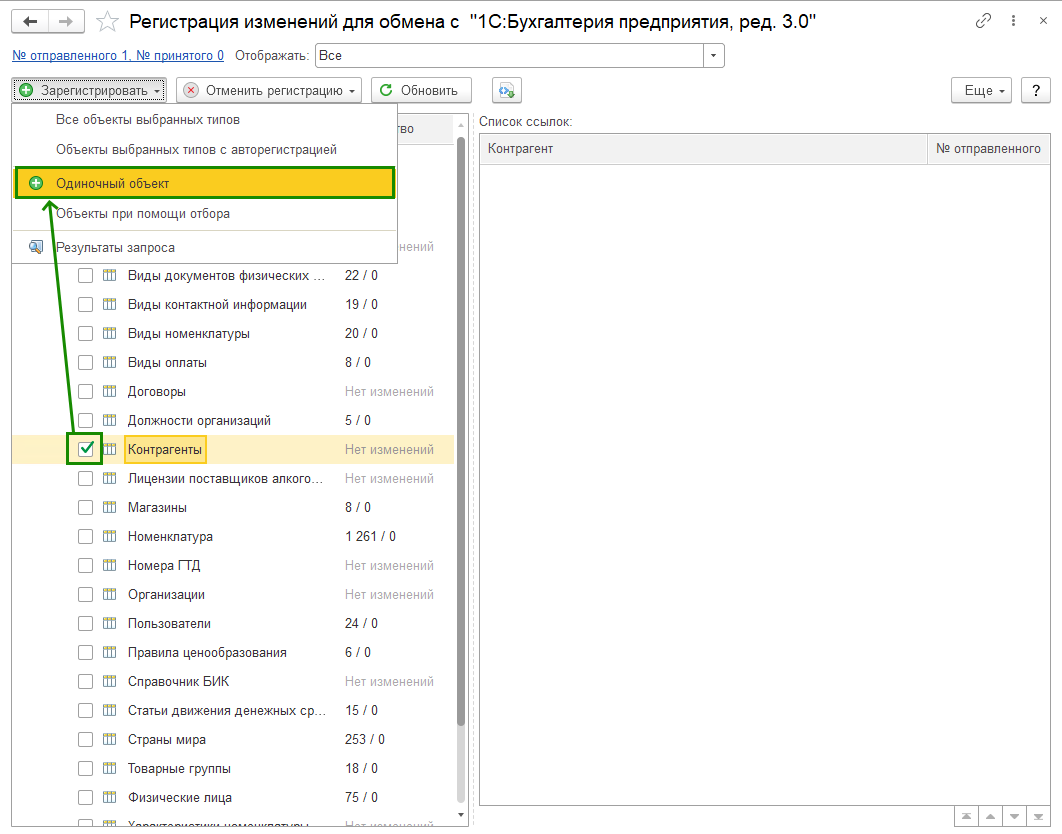The width and height of the screenshot is (1062, 834).
Task: Enable the Номенклатура checkbox
Action: click(x=85, y=537)
